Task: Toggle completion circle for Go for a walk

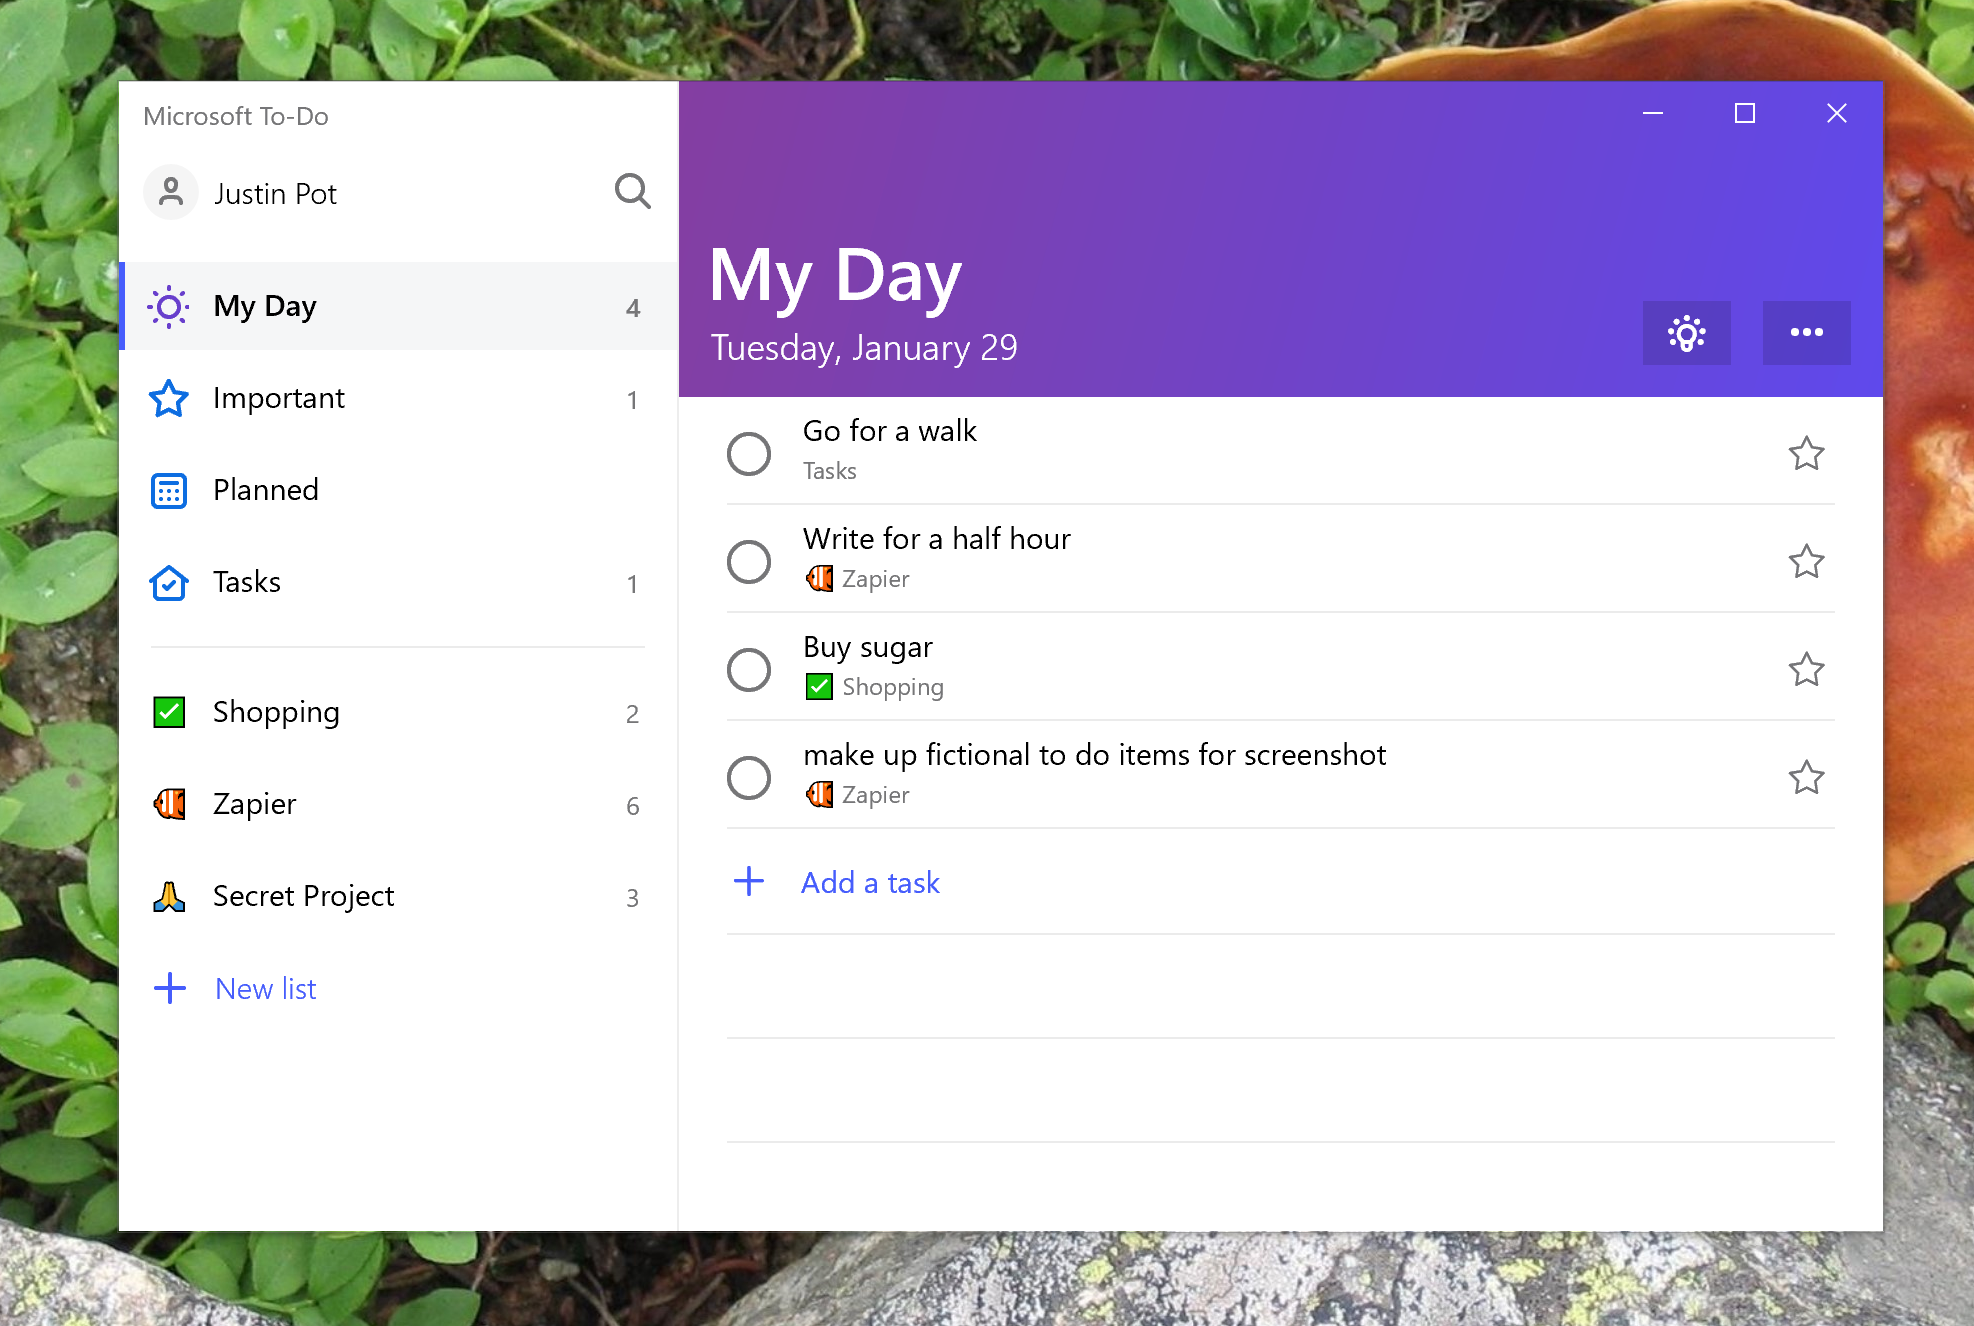Action: point(749,451)
